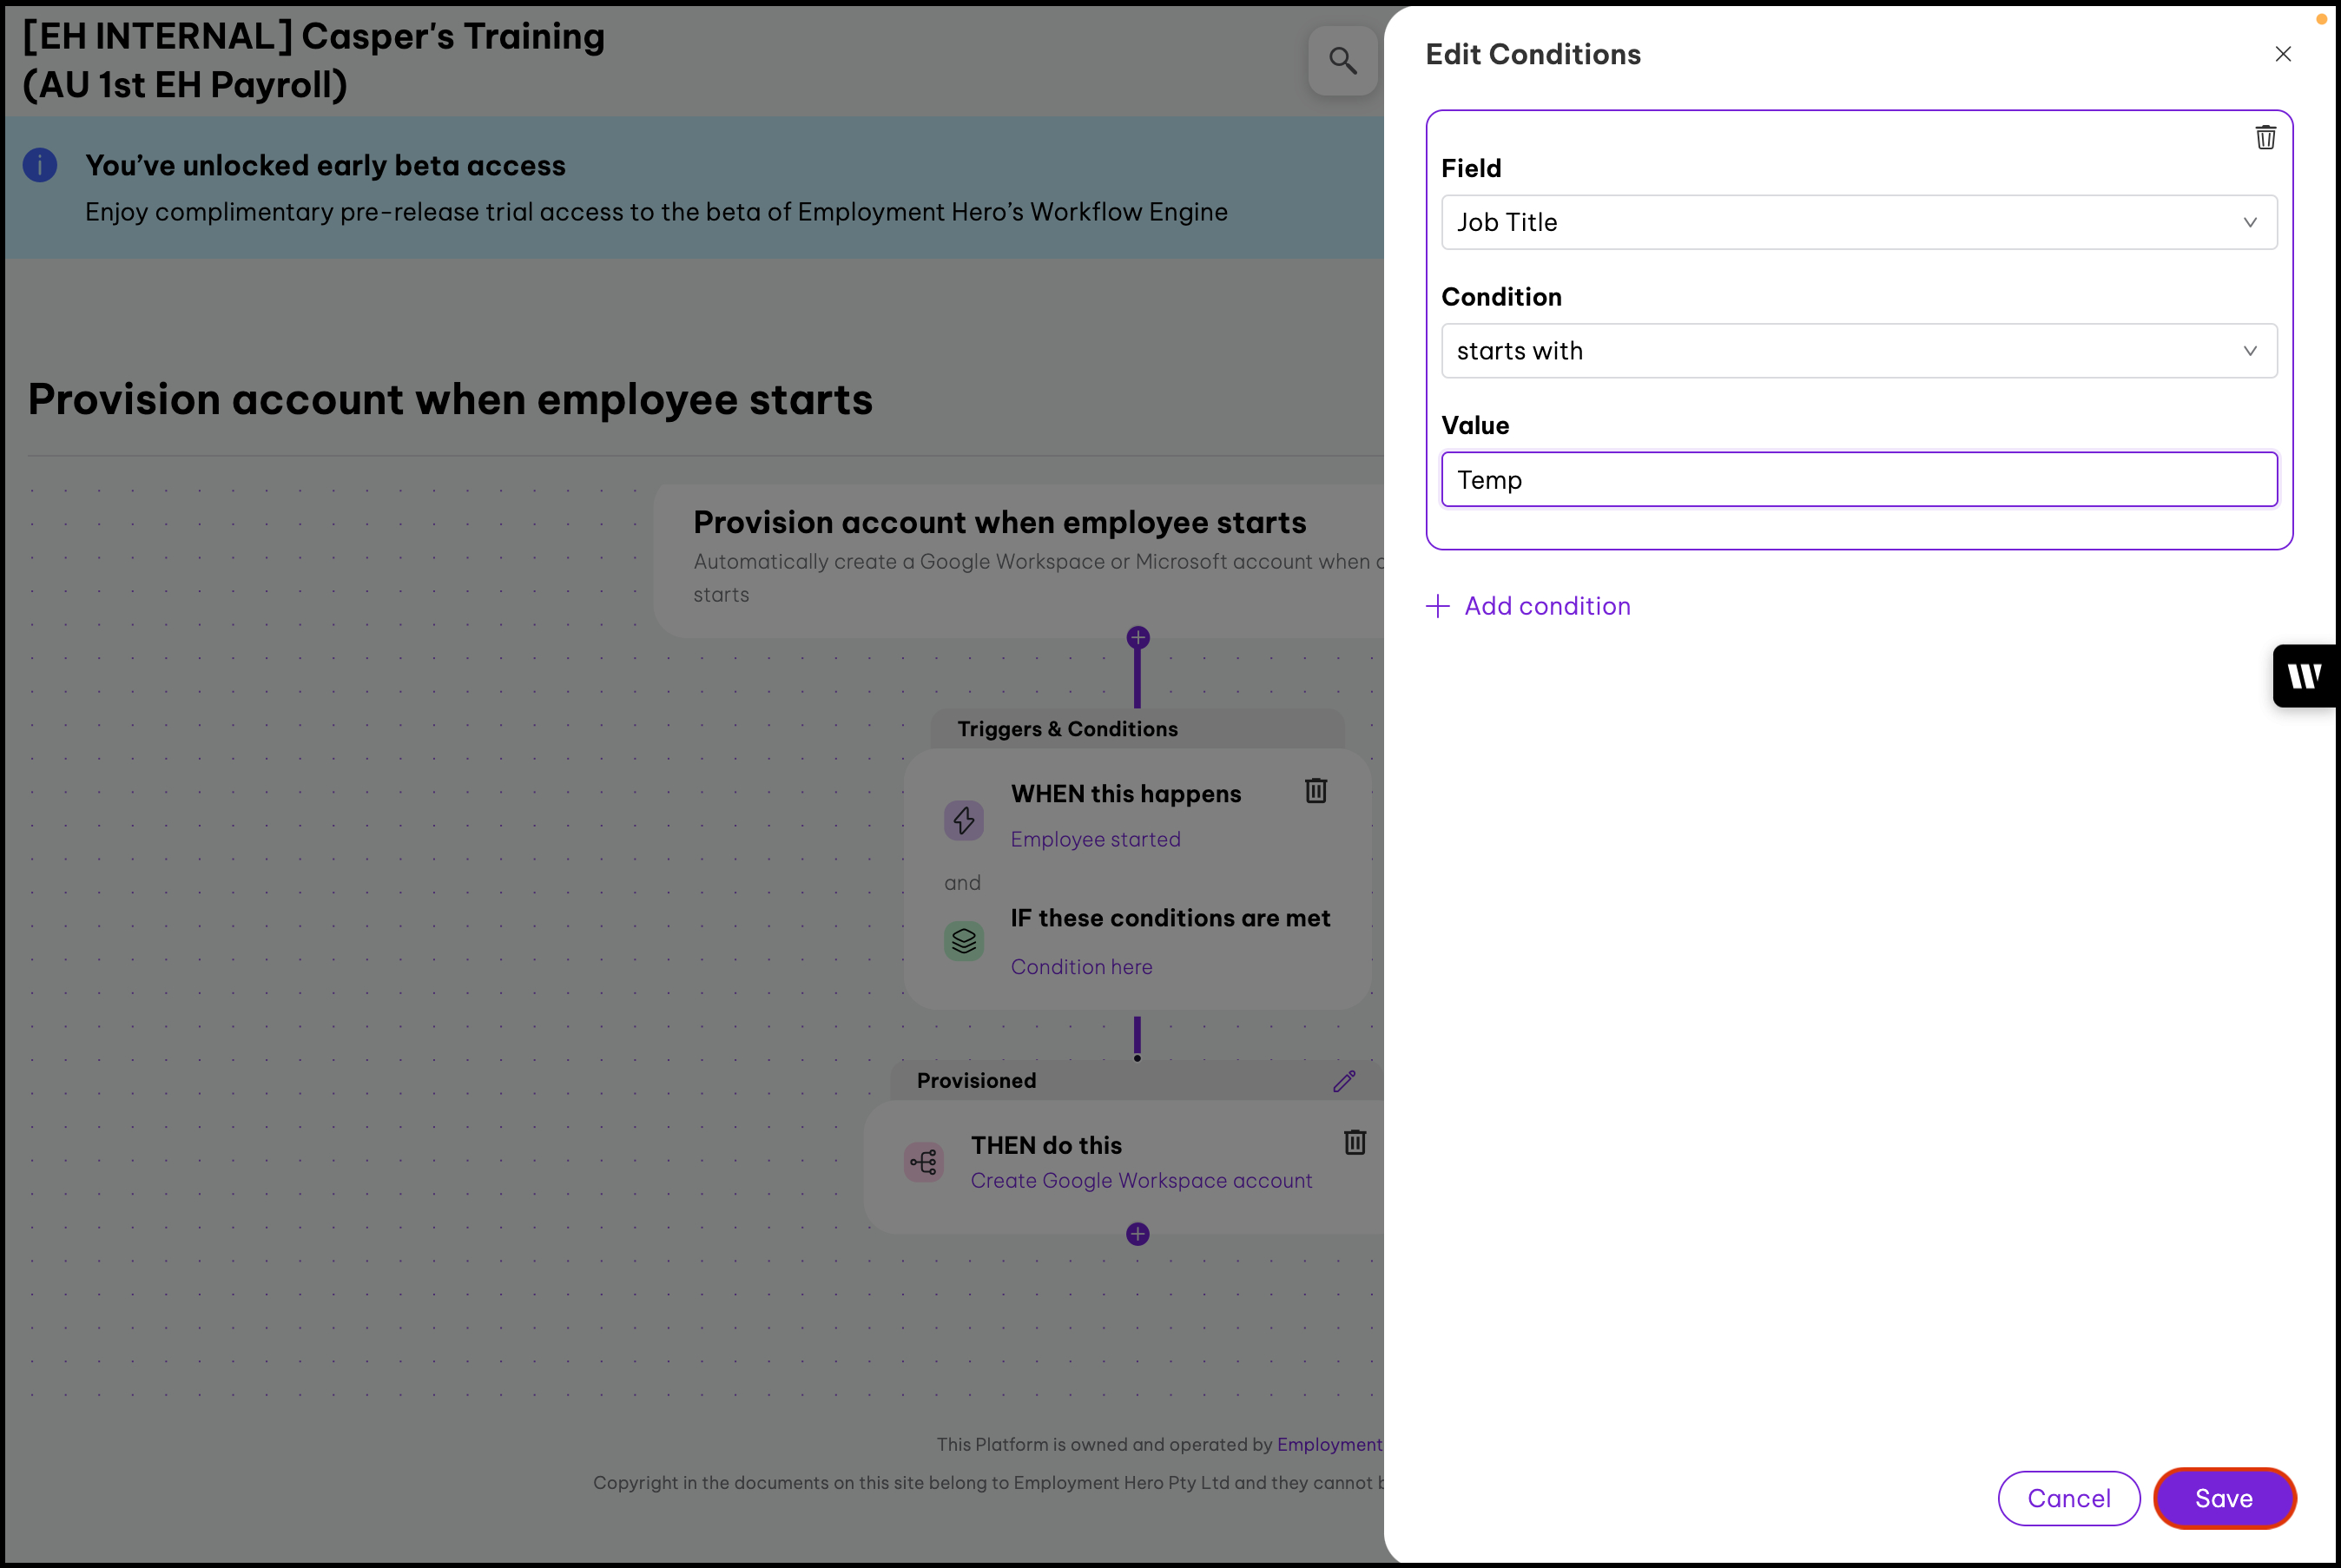Cancel editing conditions
2341x1568 pixels.
(x=2068, y=1498)
